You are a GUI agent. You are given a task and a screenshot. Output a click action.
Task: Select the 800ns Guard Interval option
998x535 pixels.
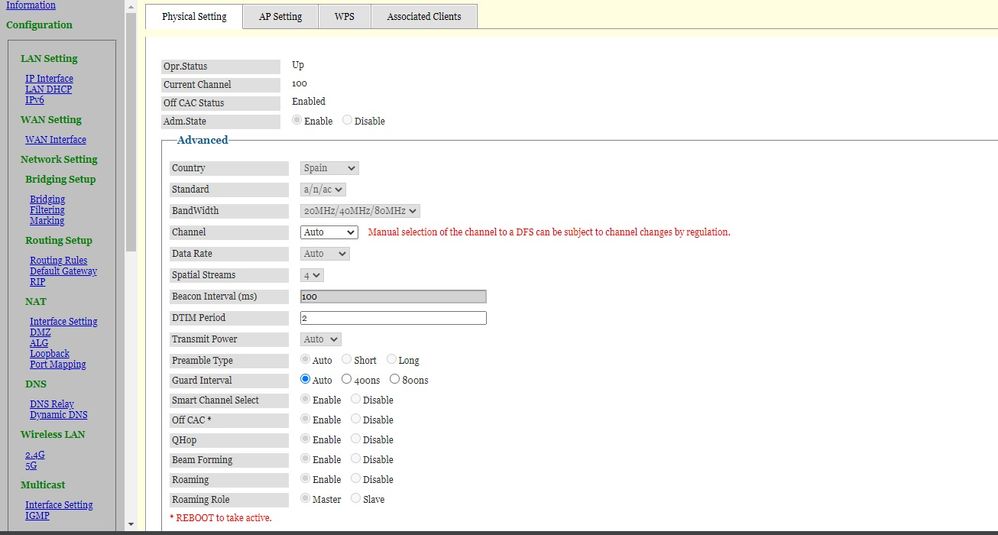pos(395,380)
